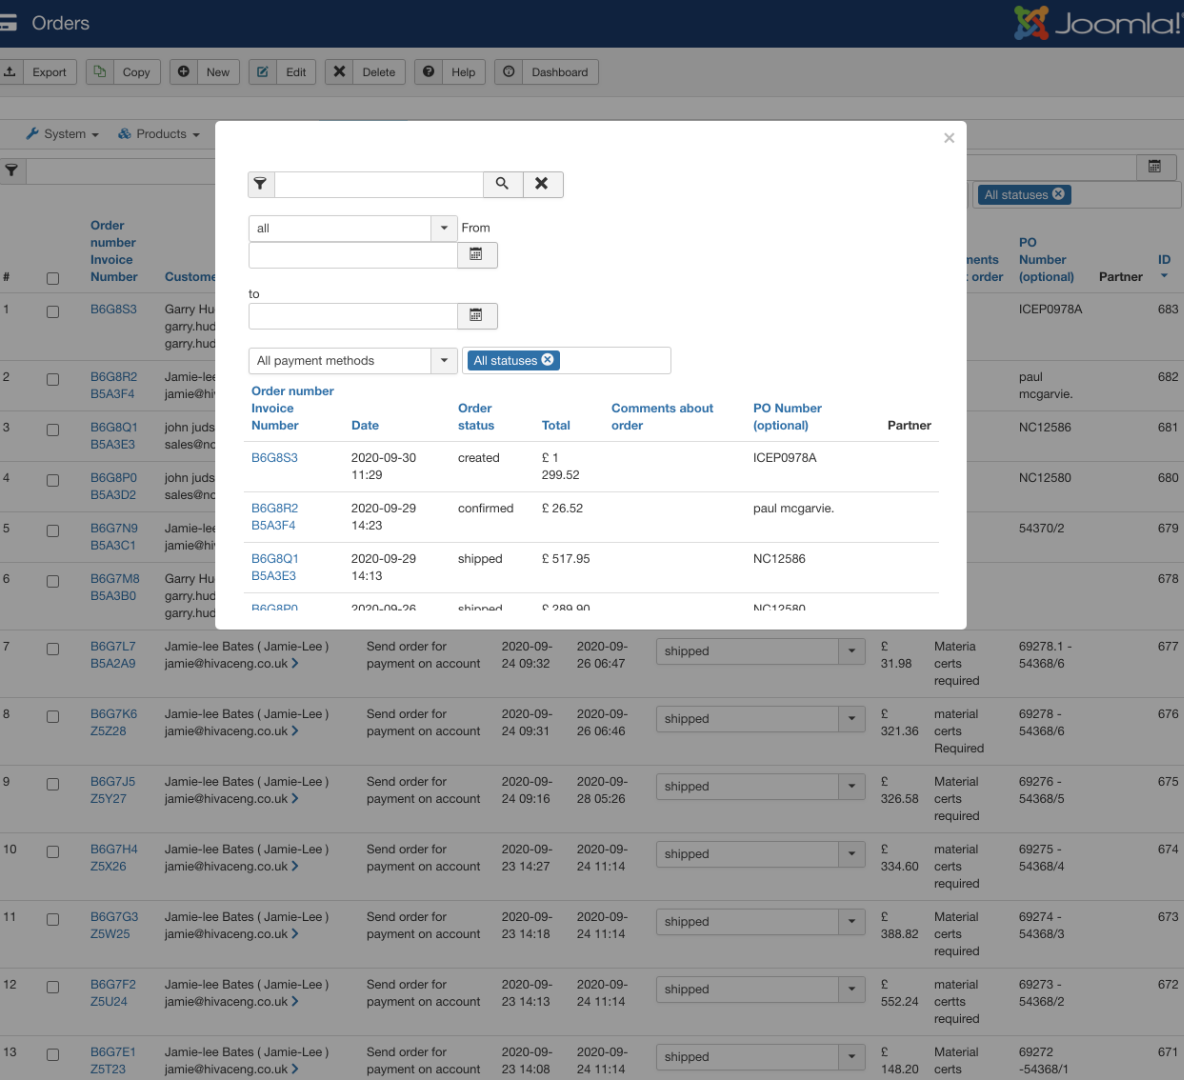
Task: Click the filter funnel icon in modal
Action: click(260, 184)
